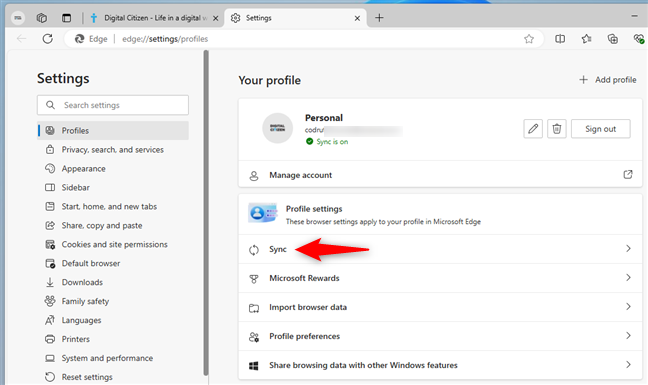Expand the Microsoft Rewards chevron
Viewport: 648px width, 385px height.
point(628,277)
